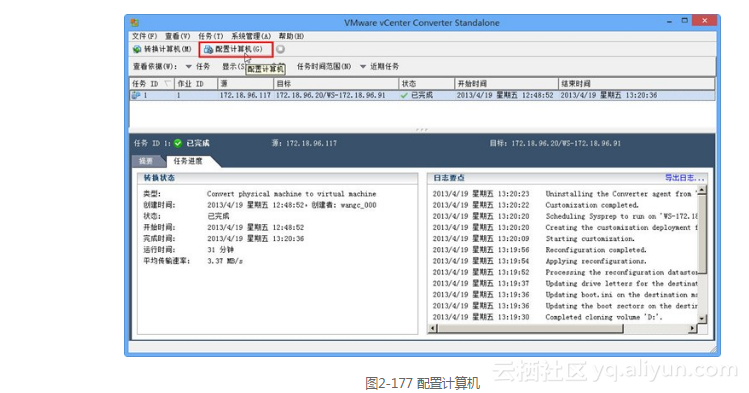Click log panel scroll right arrow
This screenshot has height=393, width=749.
692,329
